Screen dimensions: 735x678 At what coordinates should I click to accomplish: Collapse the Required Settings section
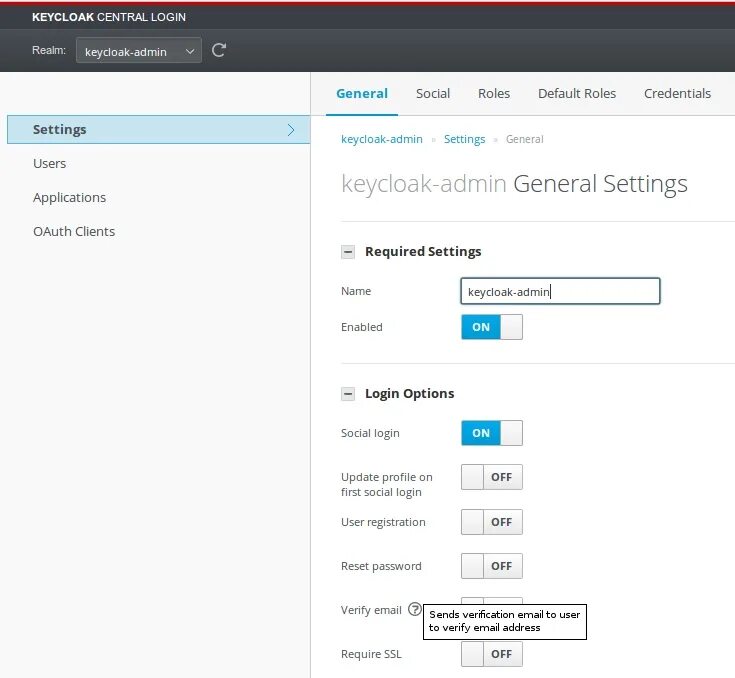[348, 252]
